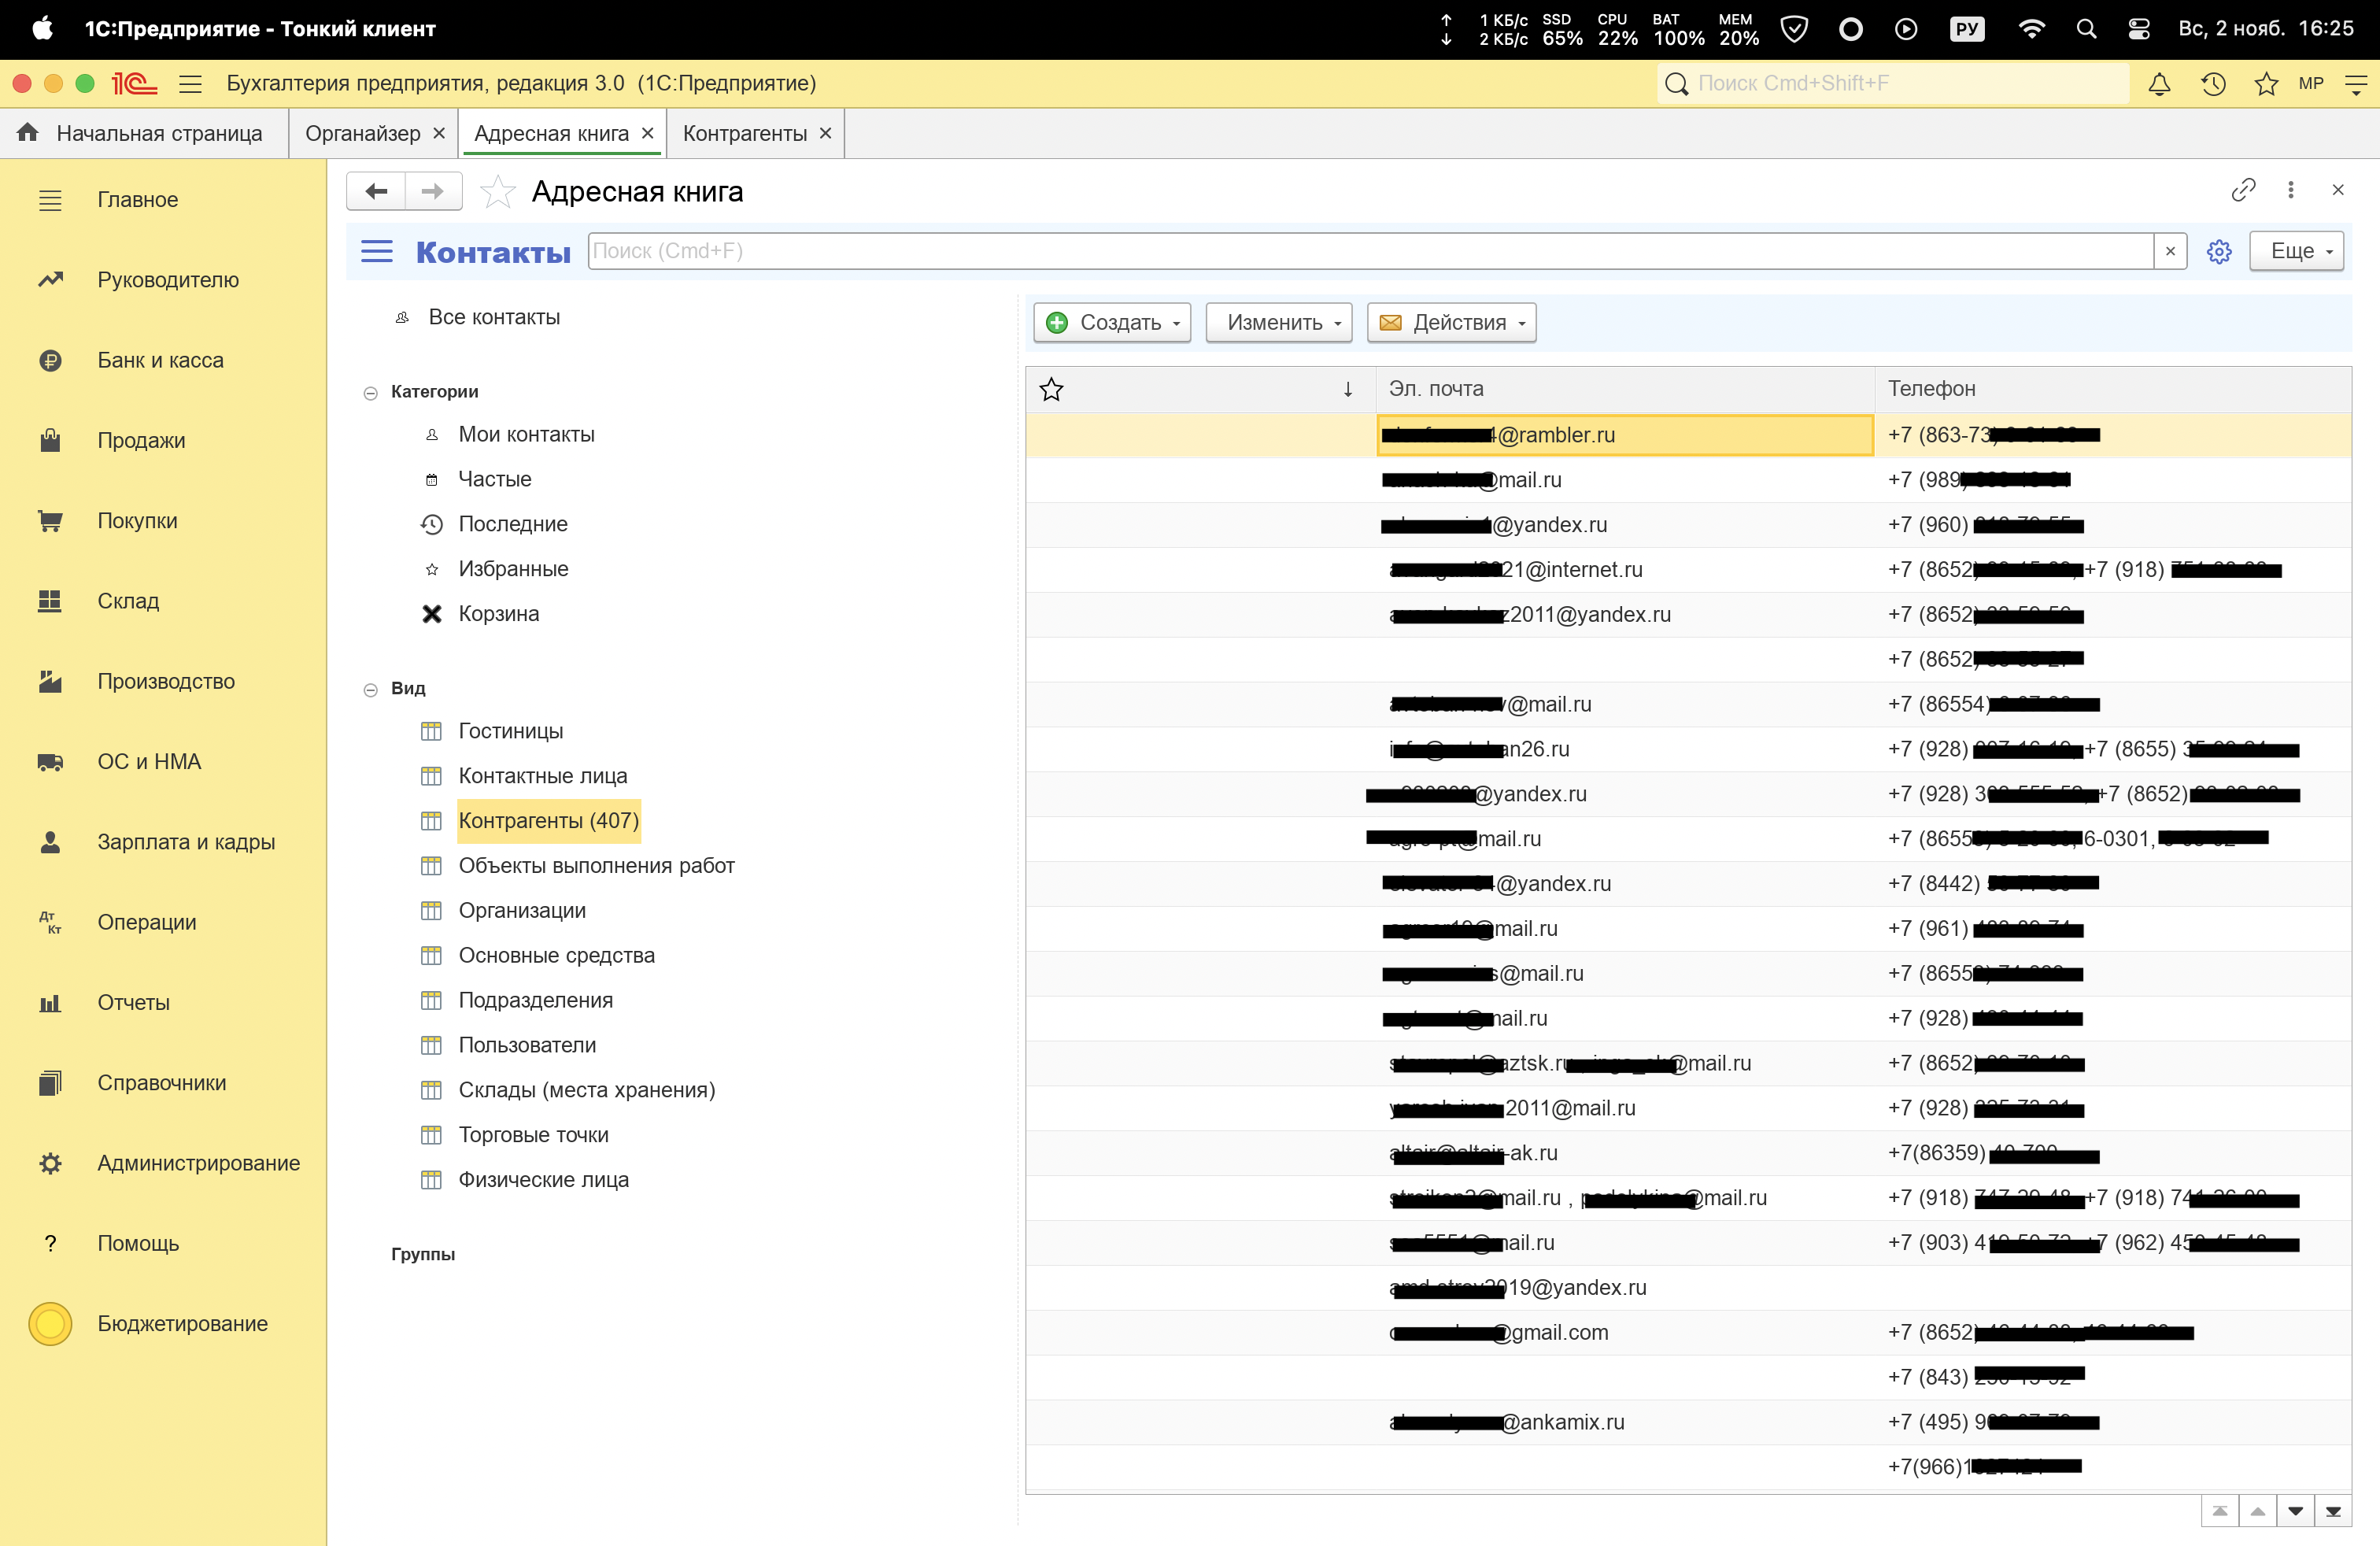Switch to the Контрагенты tab

click(744, 134)
